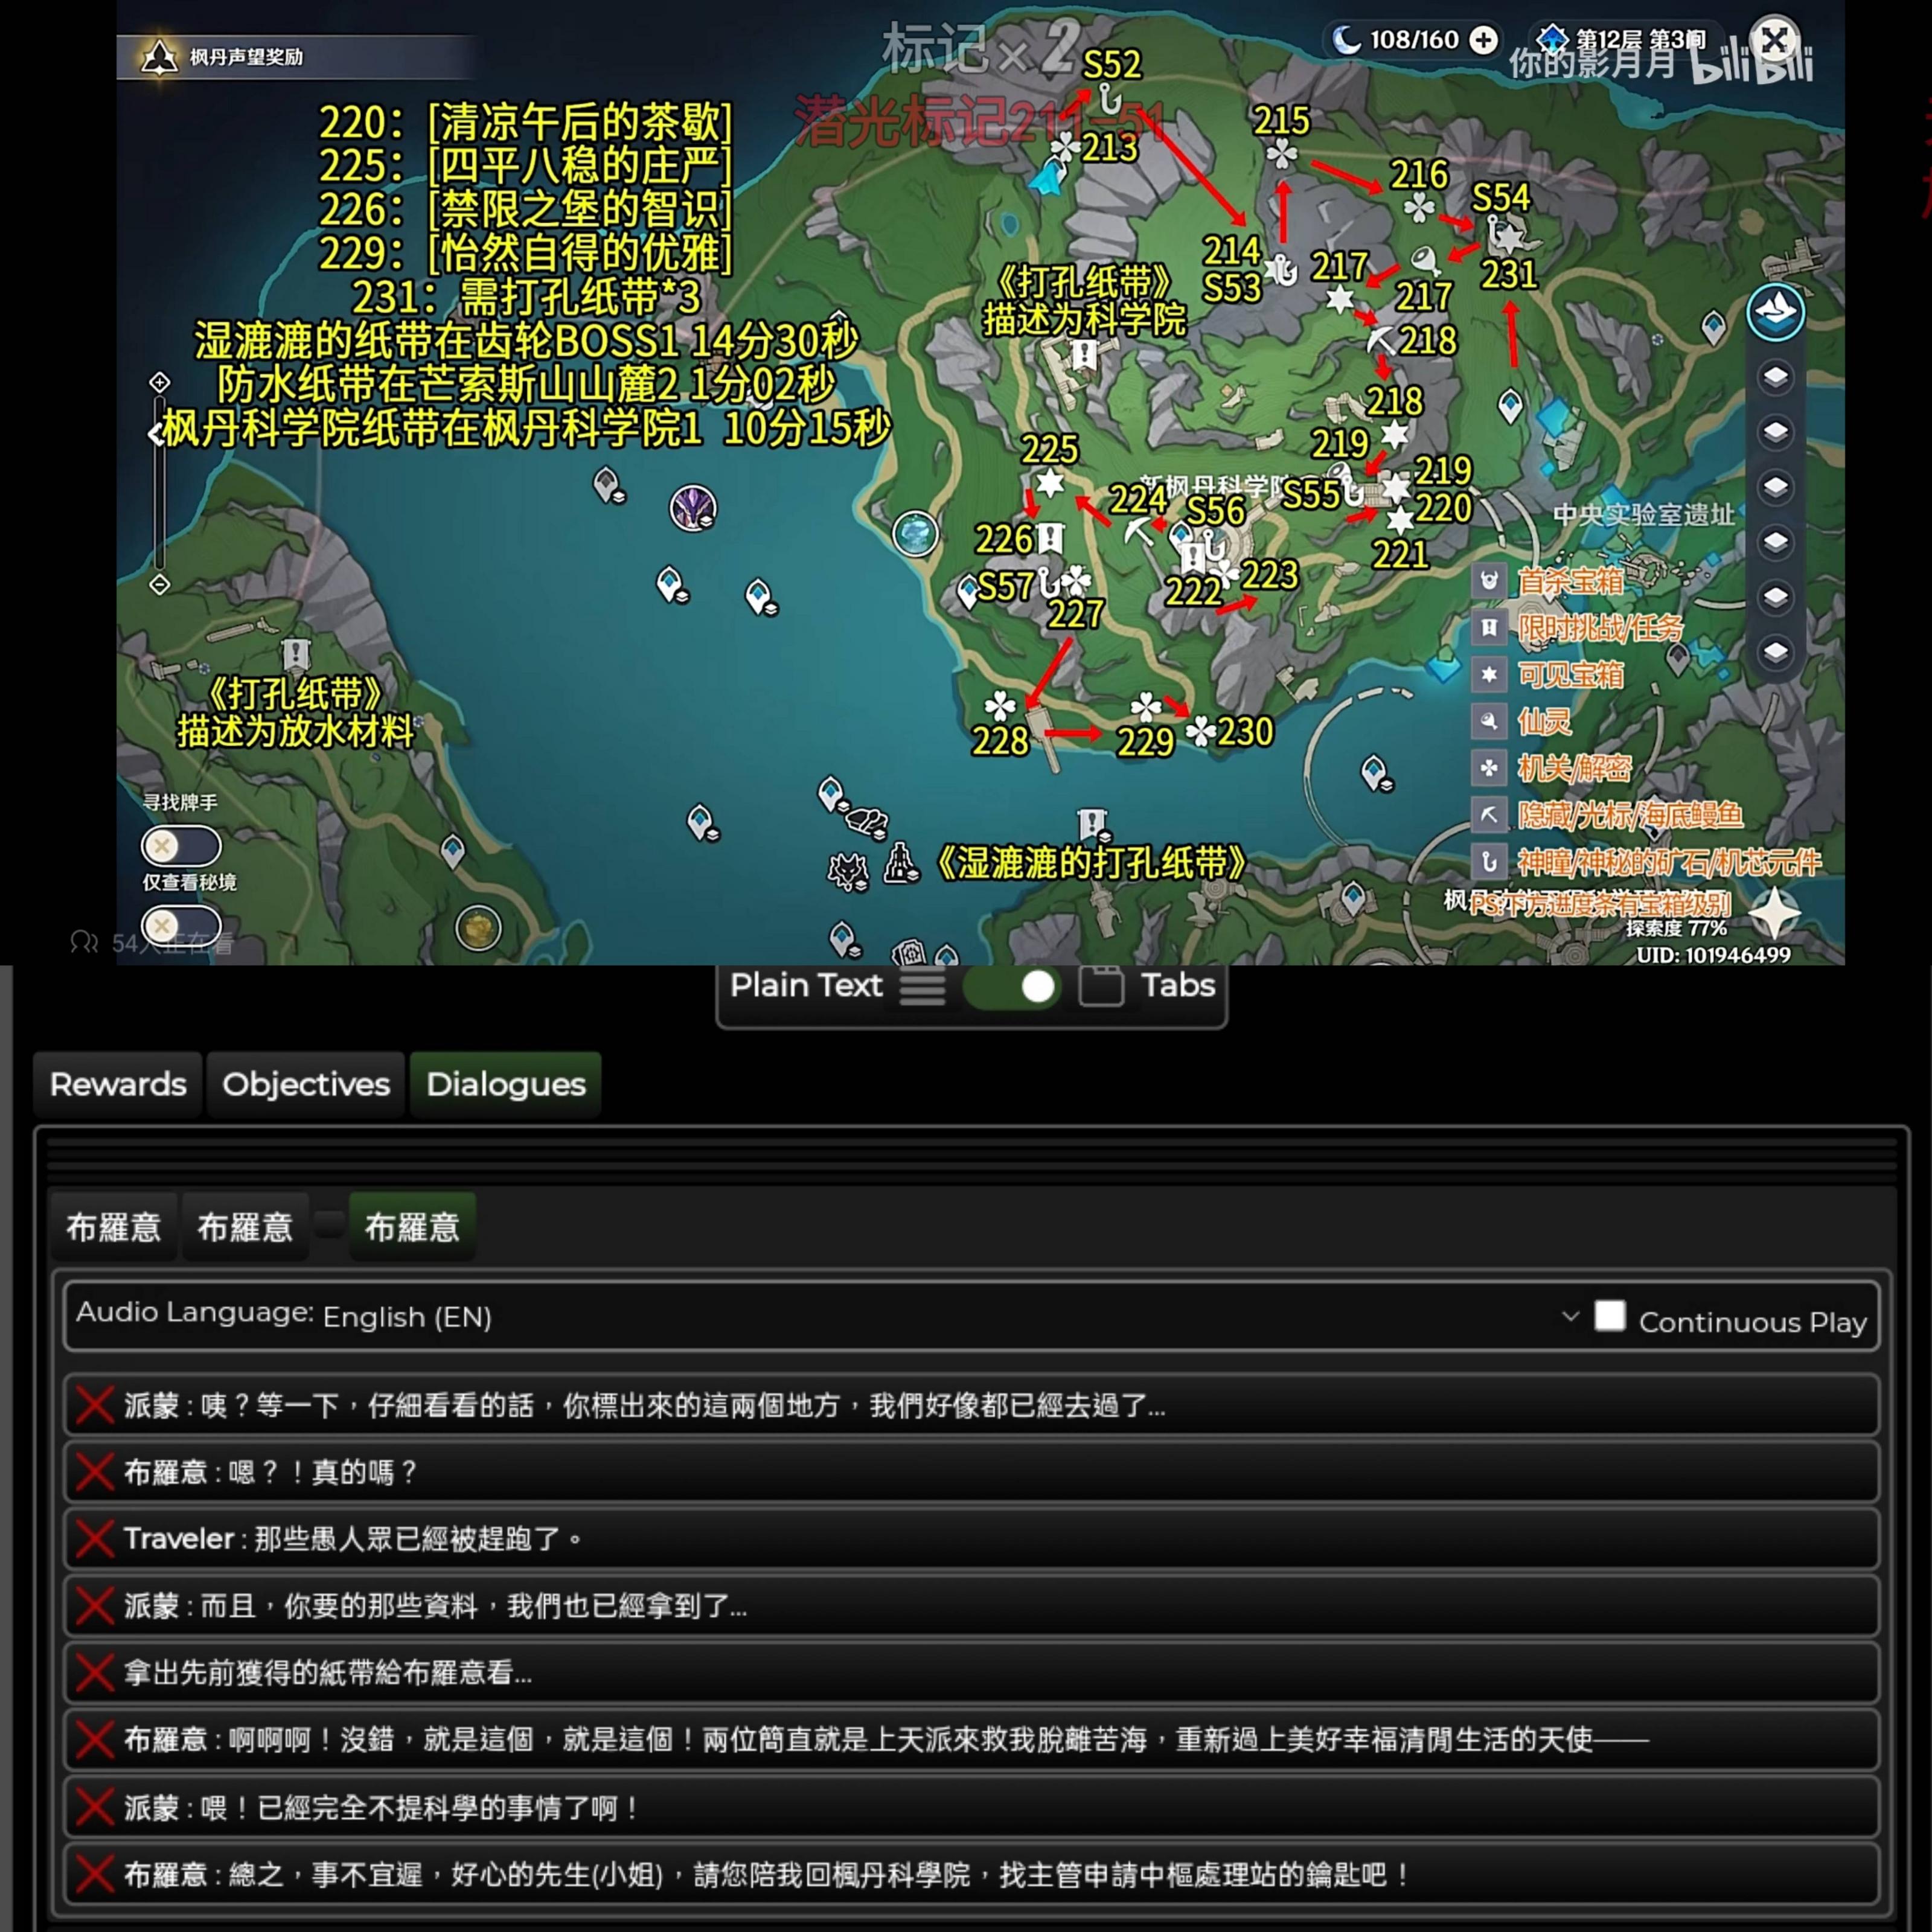Click line '布羅意：總之，事不宜遲'
Image resolution: width=1932 pixels, height=1932 pixels.
tap(768, 1874)
